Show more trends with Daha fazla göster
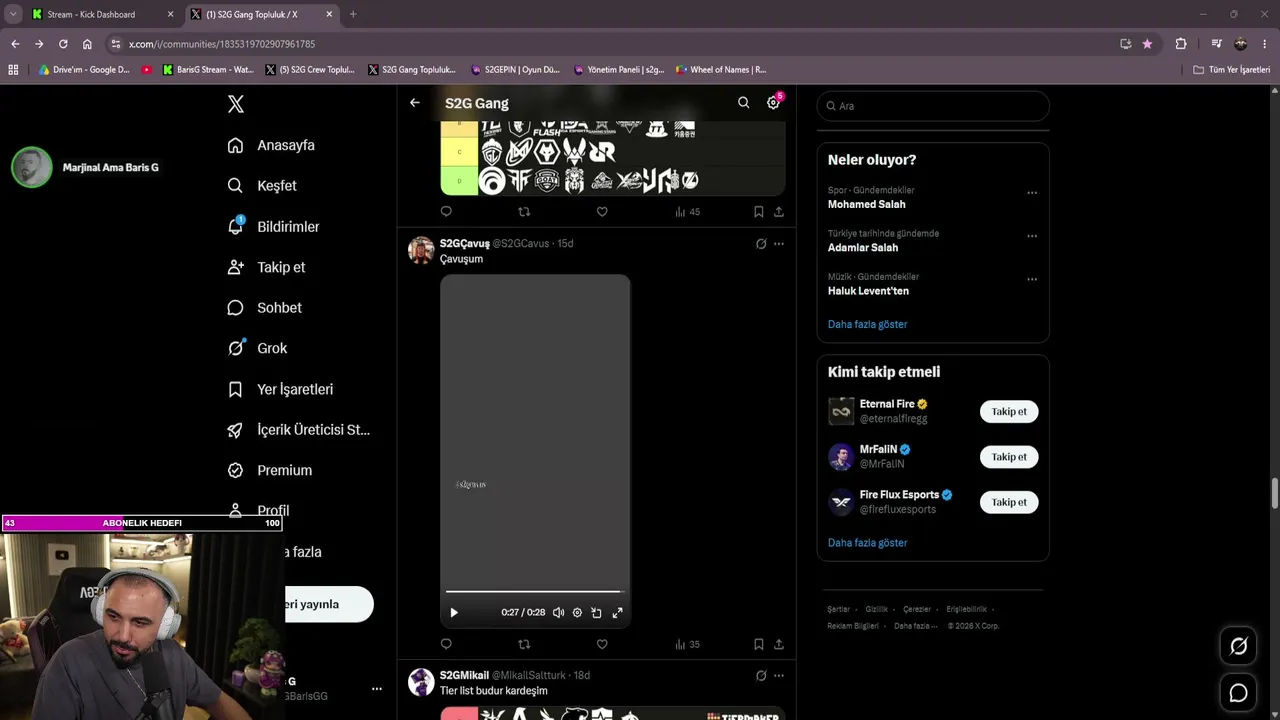Image resolution: width=1280 pixels, height=720 pixels. (x=868, y=324)
